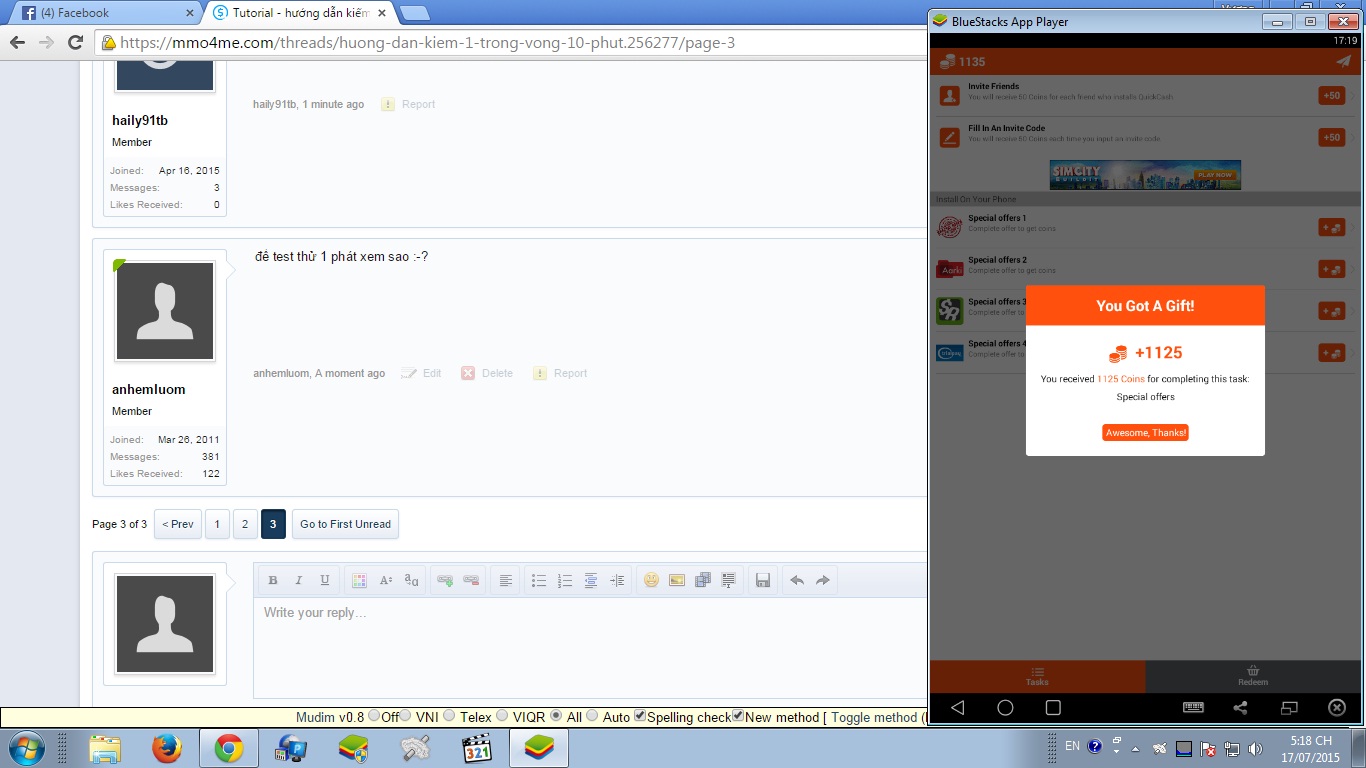Select the Mudim VIQR input method

click(502, 716)
